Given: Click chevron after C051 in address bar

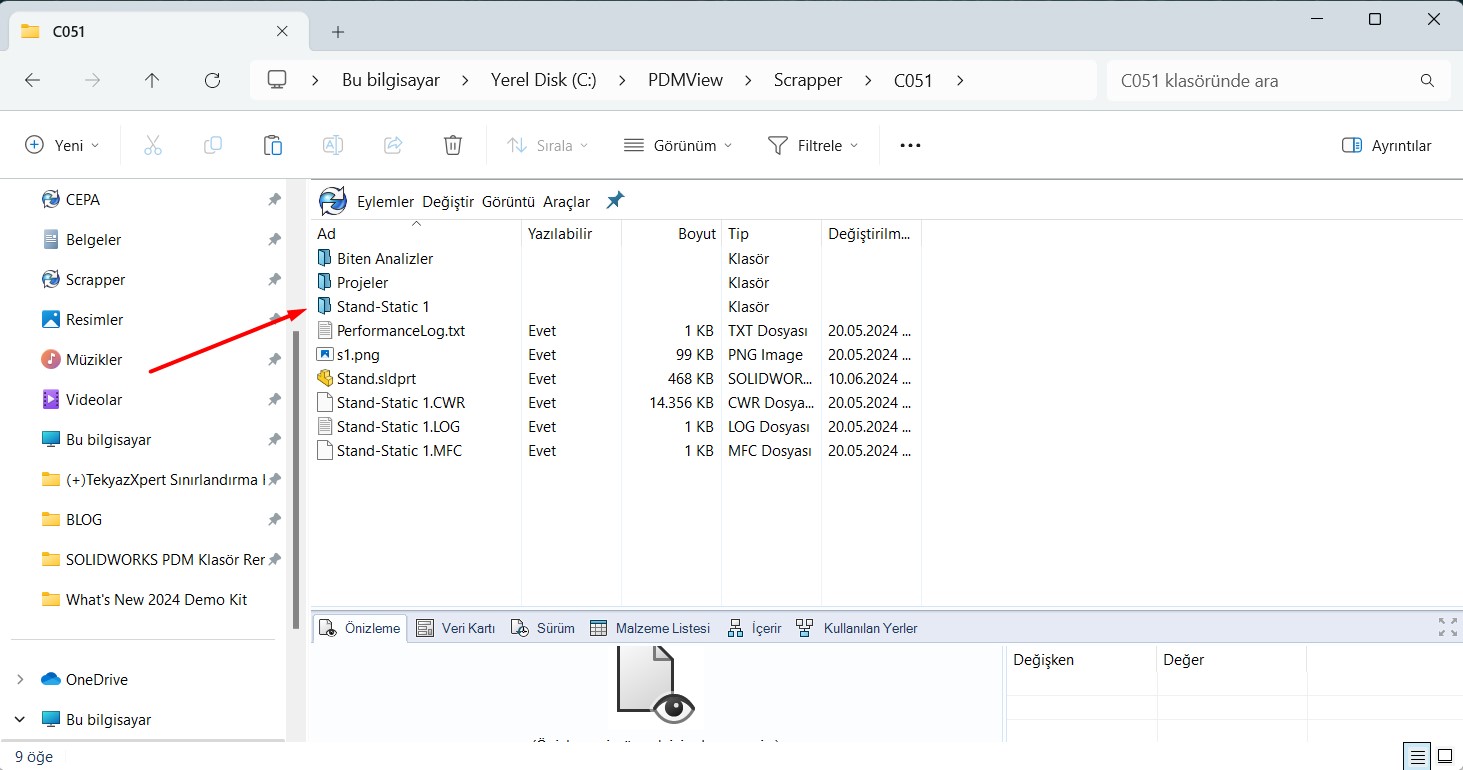Looking at the screenshot, I should (x=960, y=81).
